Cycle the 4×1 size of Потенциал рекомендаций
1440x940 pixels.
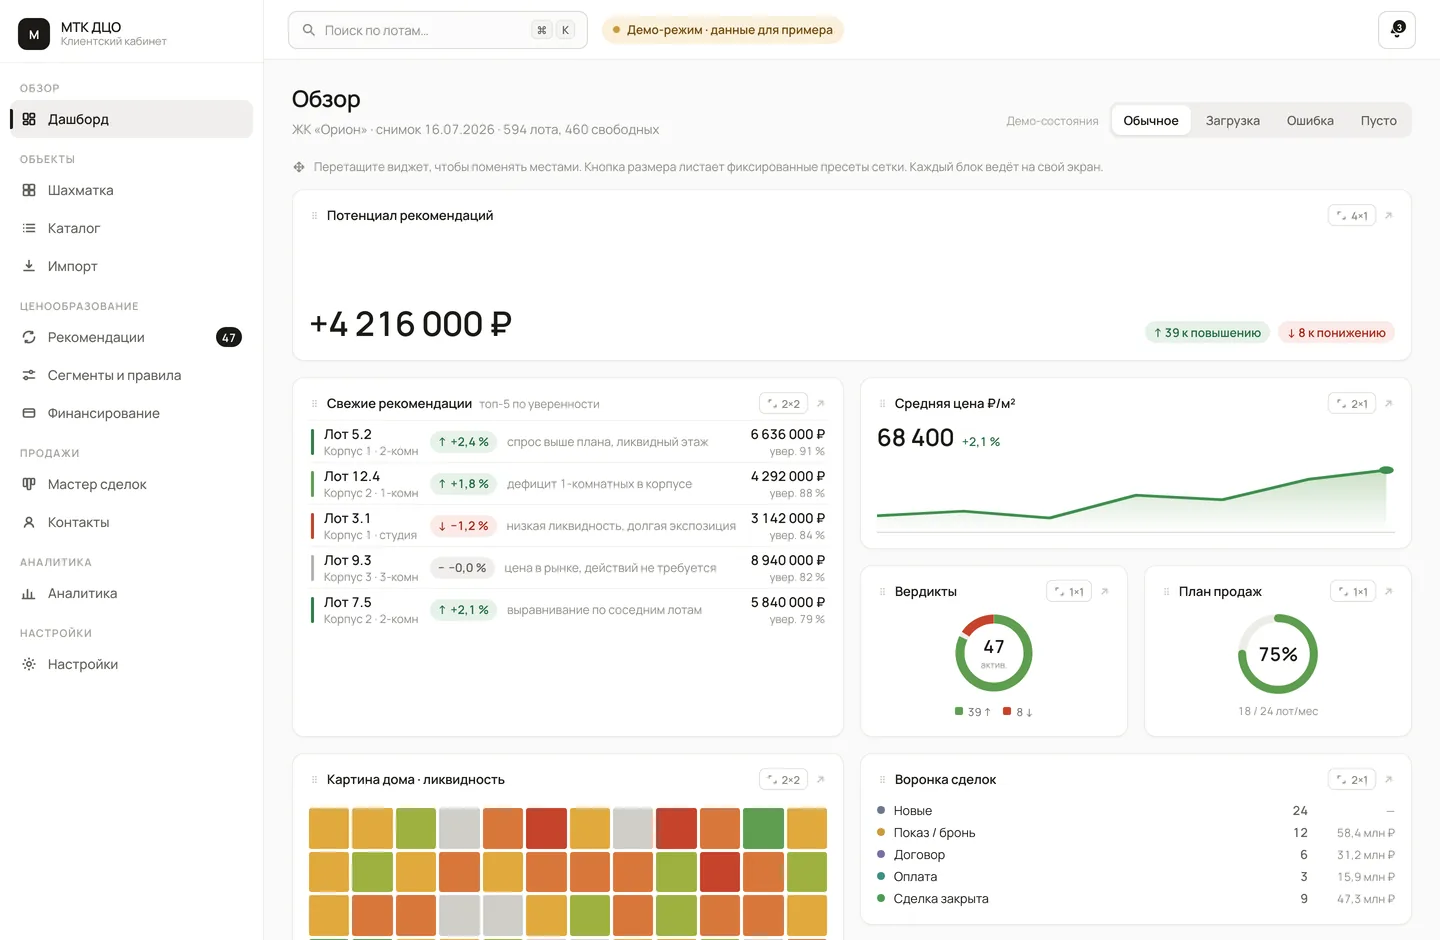pyautogui.click(x=1352, y=216)
